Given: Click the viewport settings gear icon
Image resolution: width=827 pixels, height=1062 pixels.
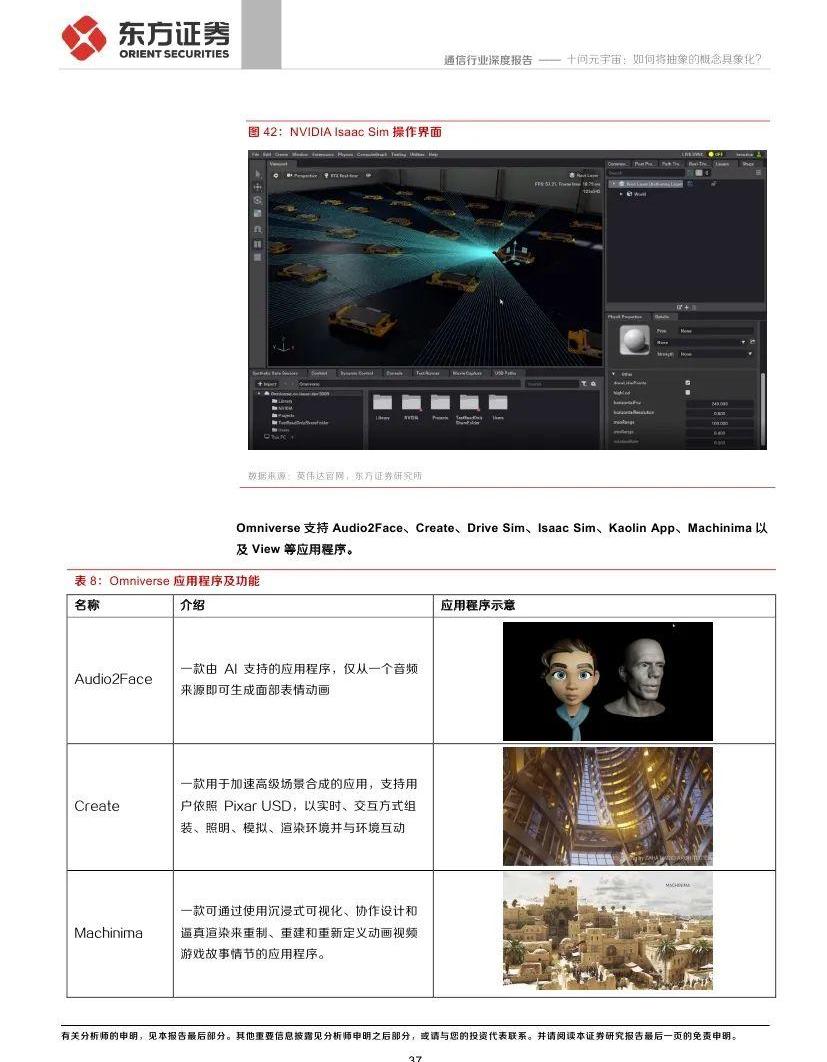Looking at the screenshot, I should tap(276, 175).
